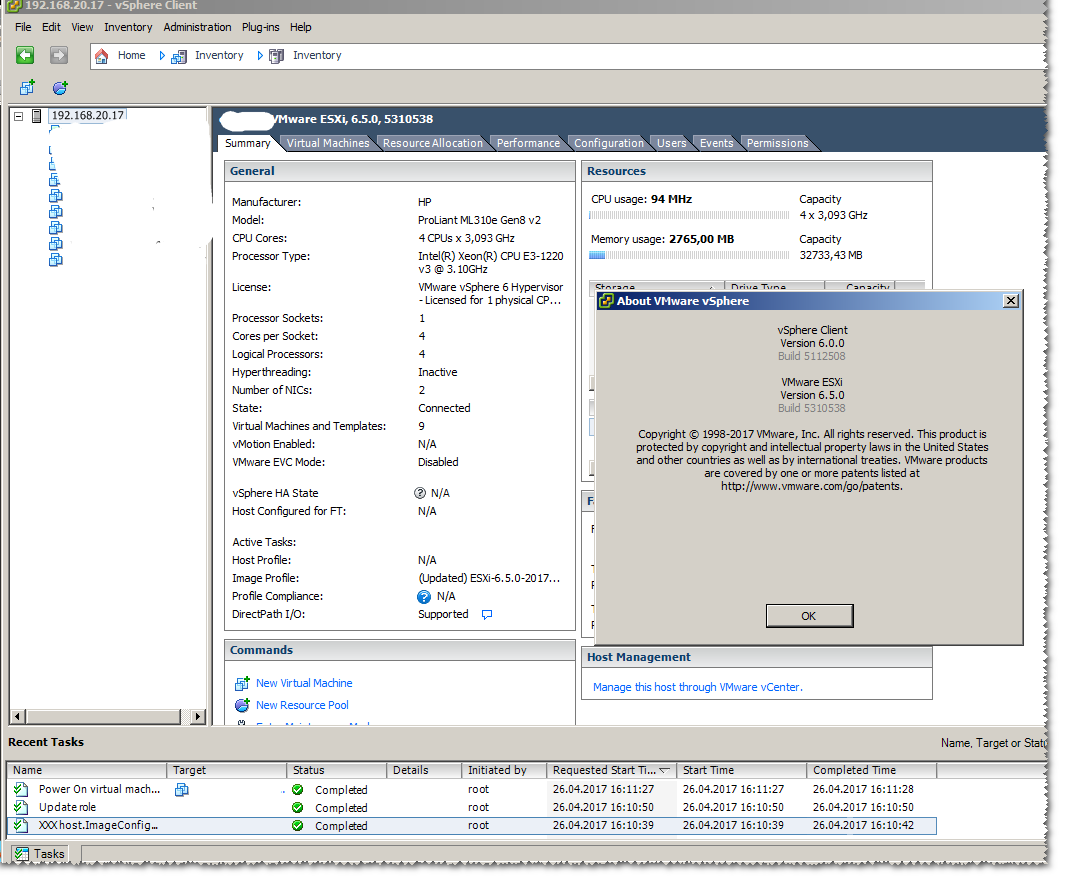
Task: Click the Initiated by column header
Action: pyautogui.click(x=504, y=771)
